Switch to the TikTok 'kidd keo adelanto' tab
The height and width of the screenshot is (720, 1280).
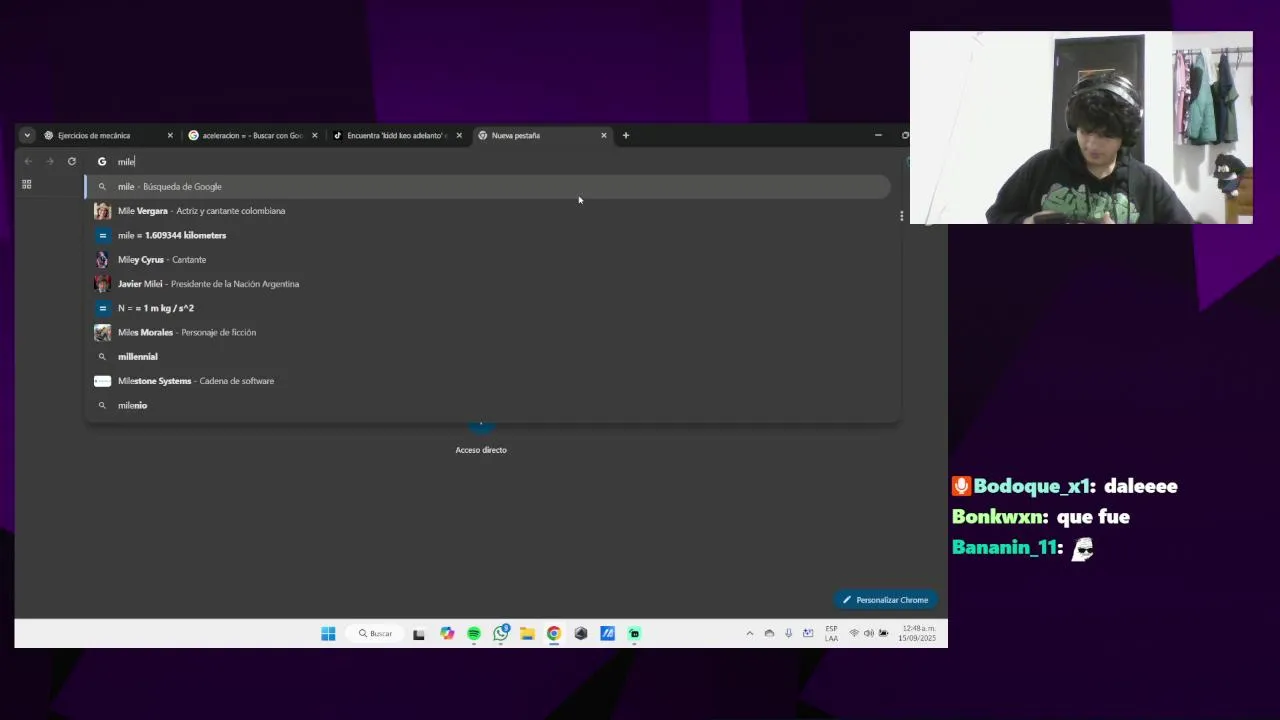click(397, 135)
